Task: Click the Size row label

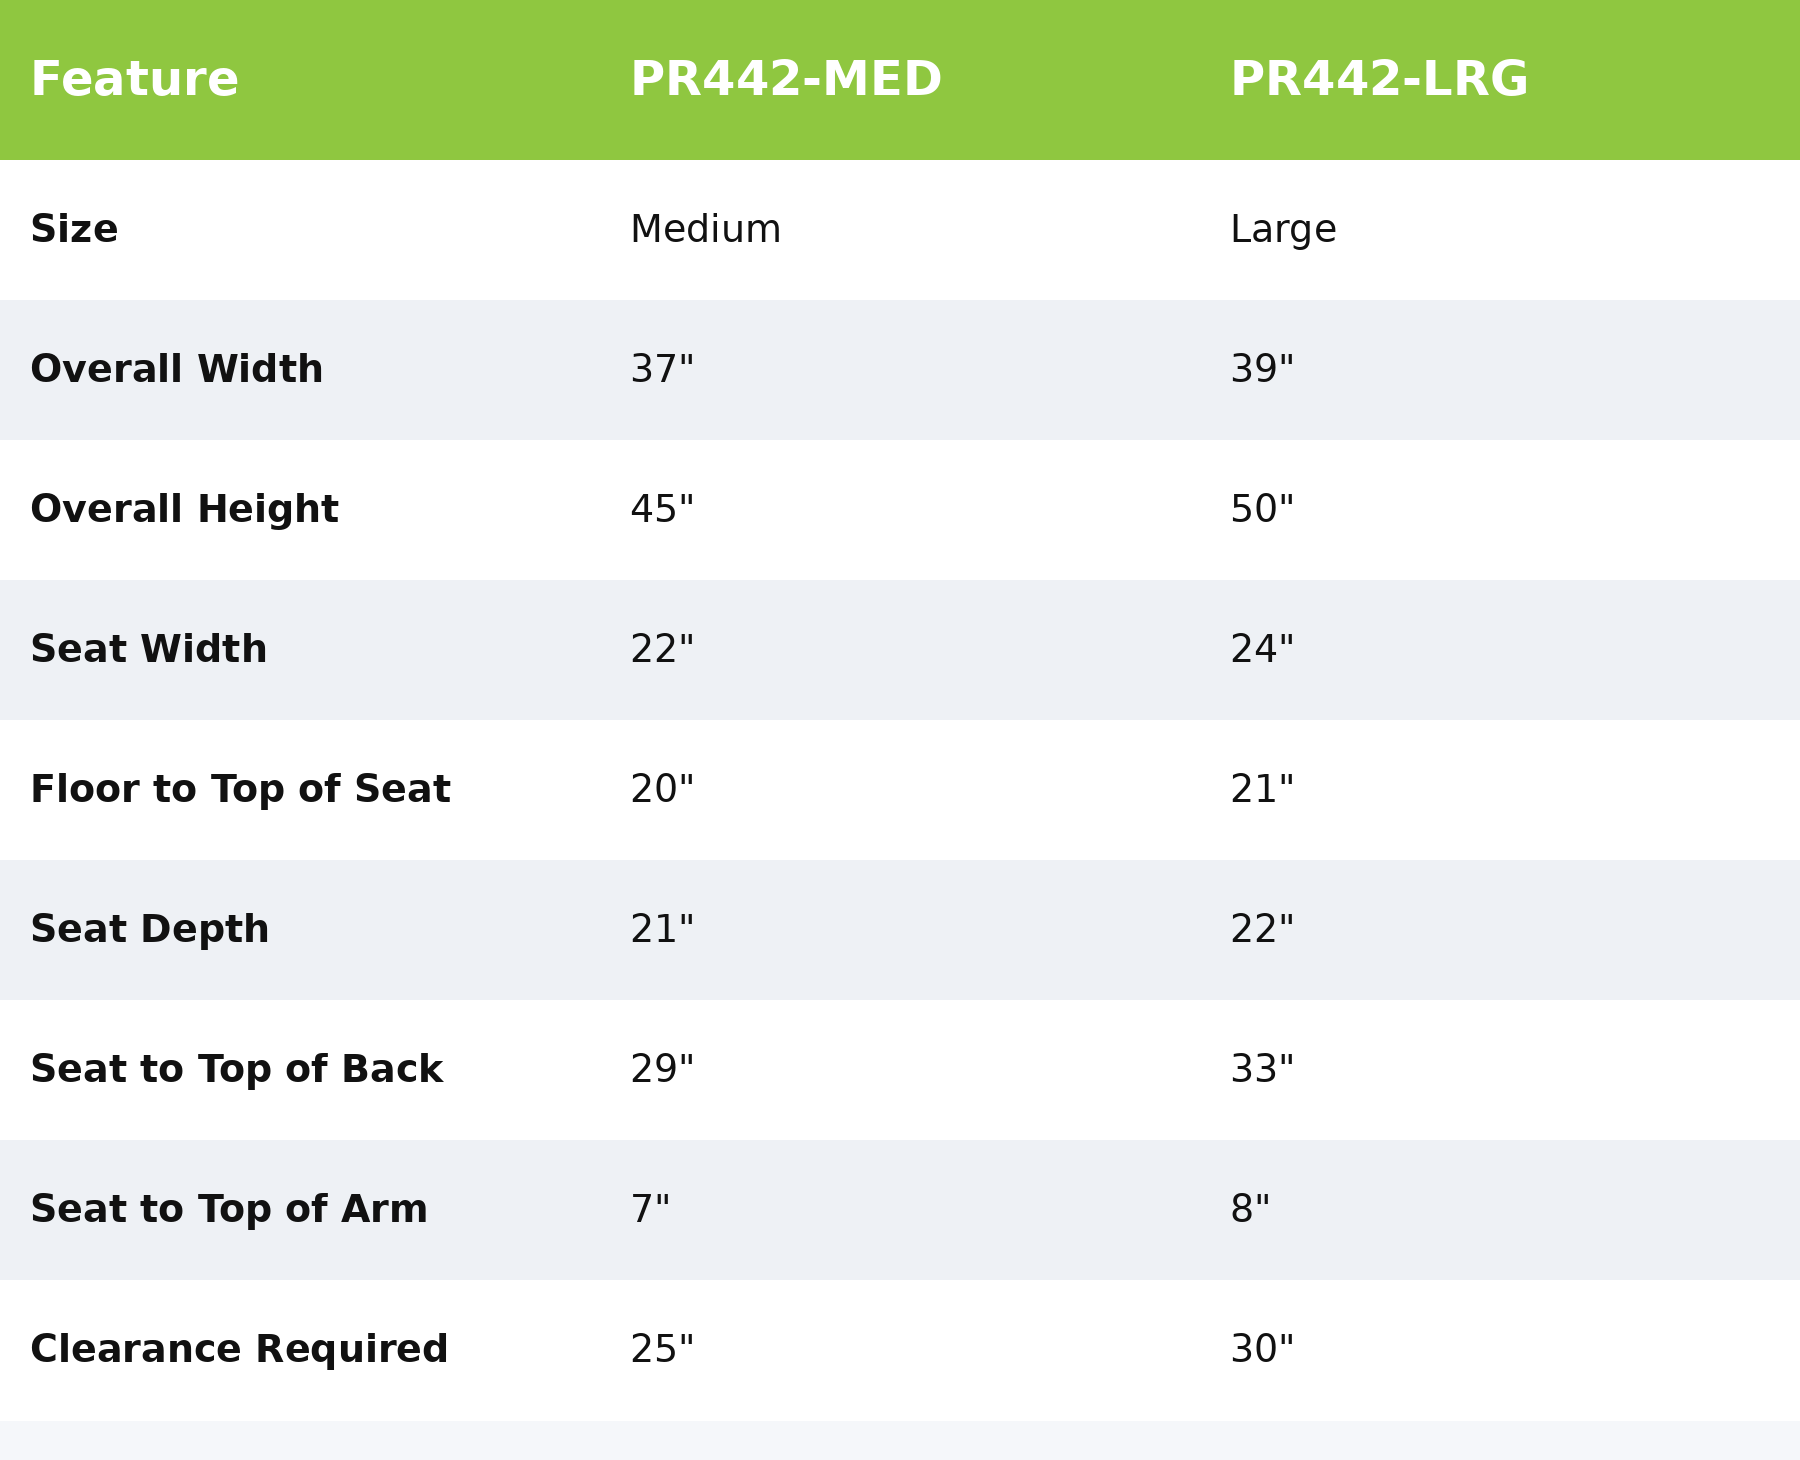Action: (74, 230)
